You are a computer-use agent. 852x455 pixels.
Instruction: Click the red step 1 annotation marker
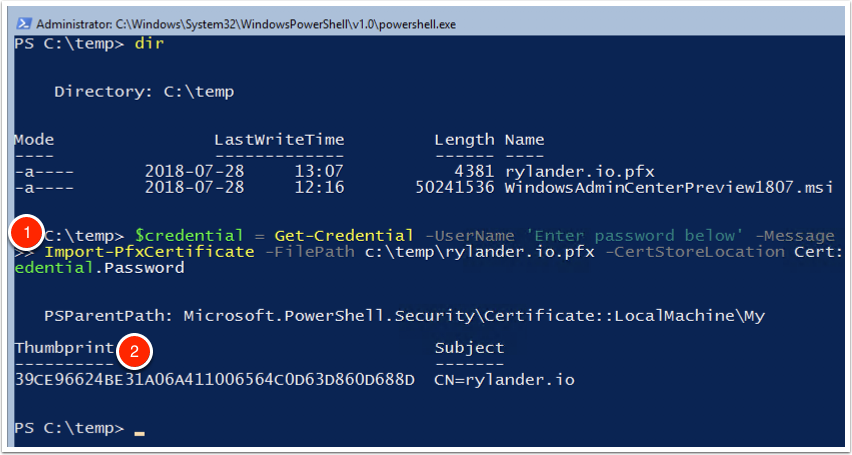[27, 235]
